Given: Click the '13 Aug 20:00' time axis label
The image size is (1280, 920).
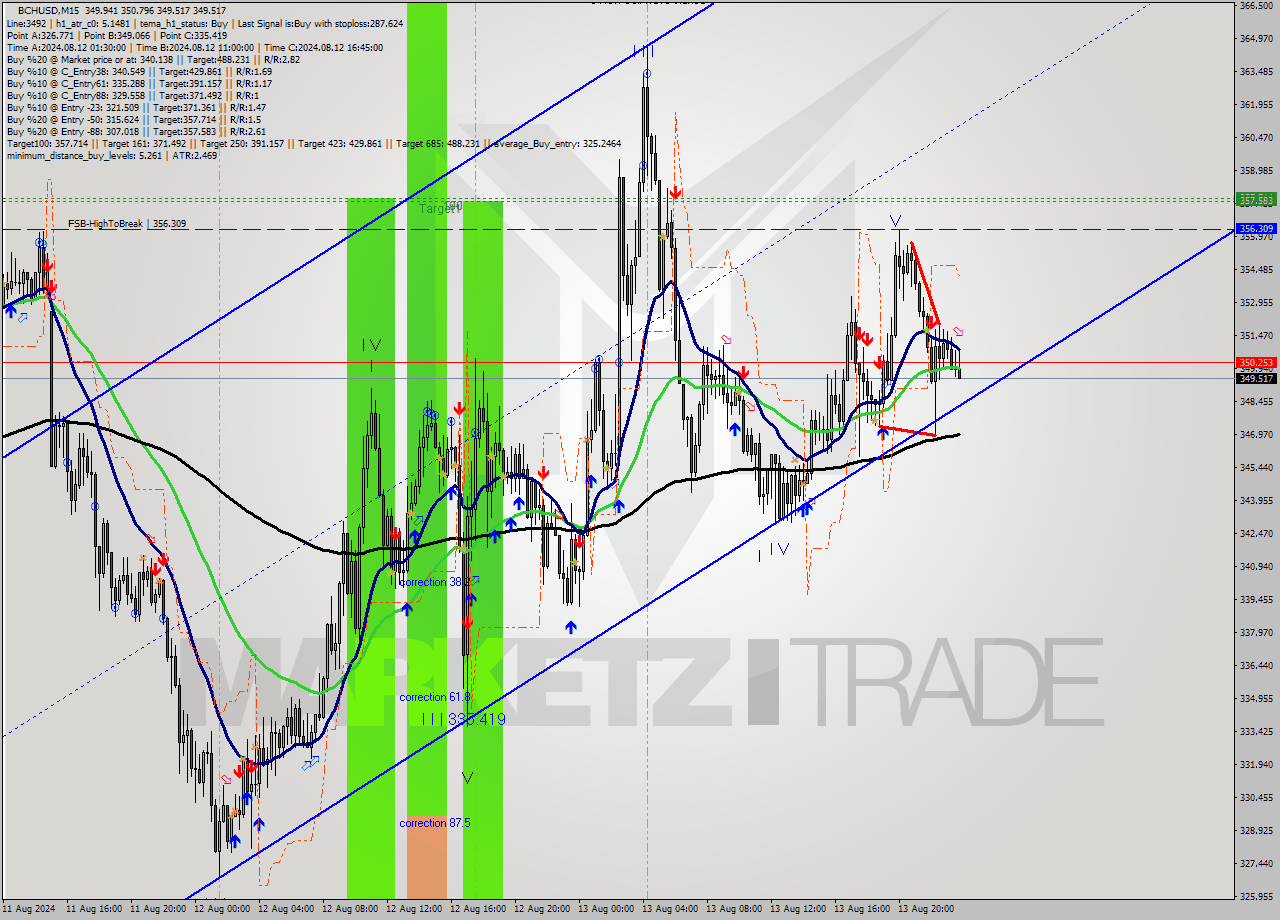Looking at the screenshot, I should [926, 909].
